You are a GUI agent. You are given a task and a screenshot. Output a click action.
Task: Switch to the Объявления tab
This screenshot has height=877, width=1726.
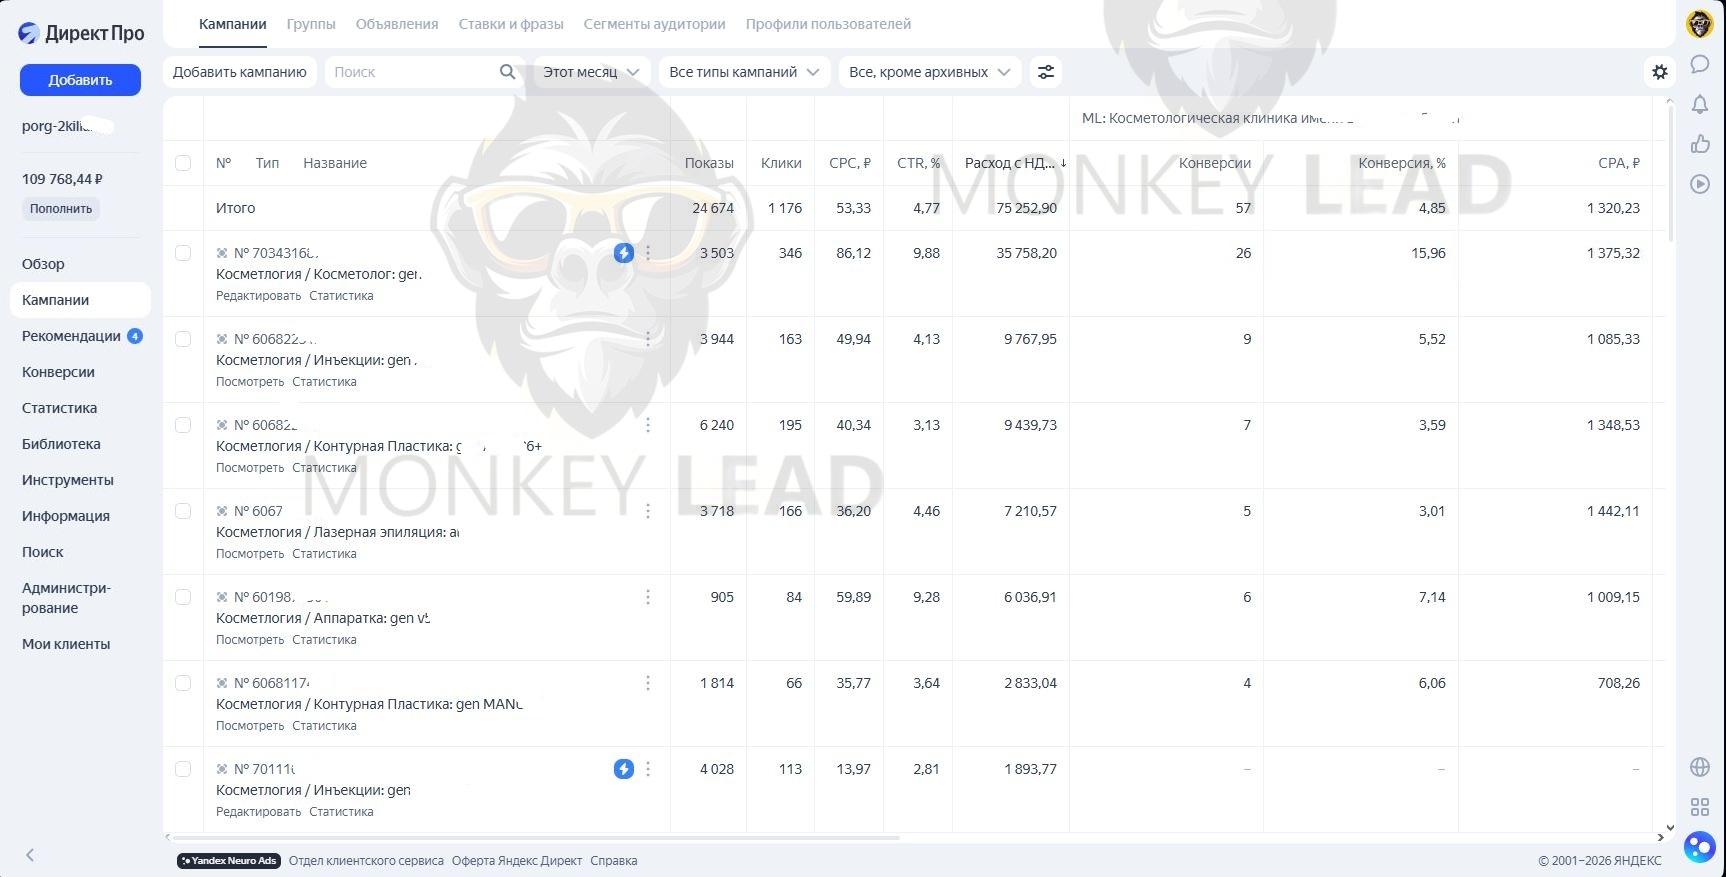397,24
